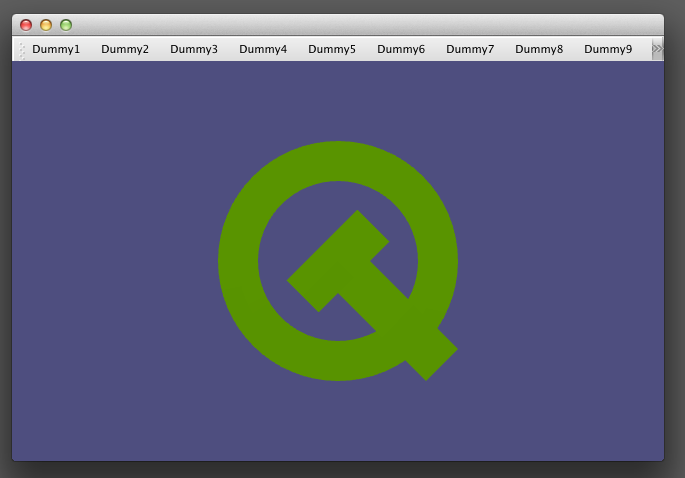Choose the Dummy3 toolbar action
The height and width of the screenshot is (478, 685).
click(x=194, y=49)
